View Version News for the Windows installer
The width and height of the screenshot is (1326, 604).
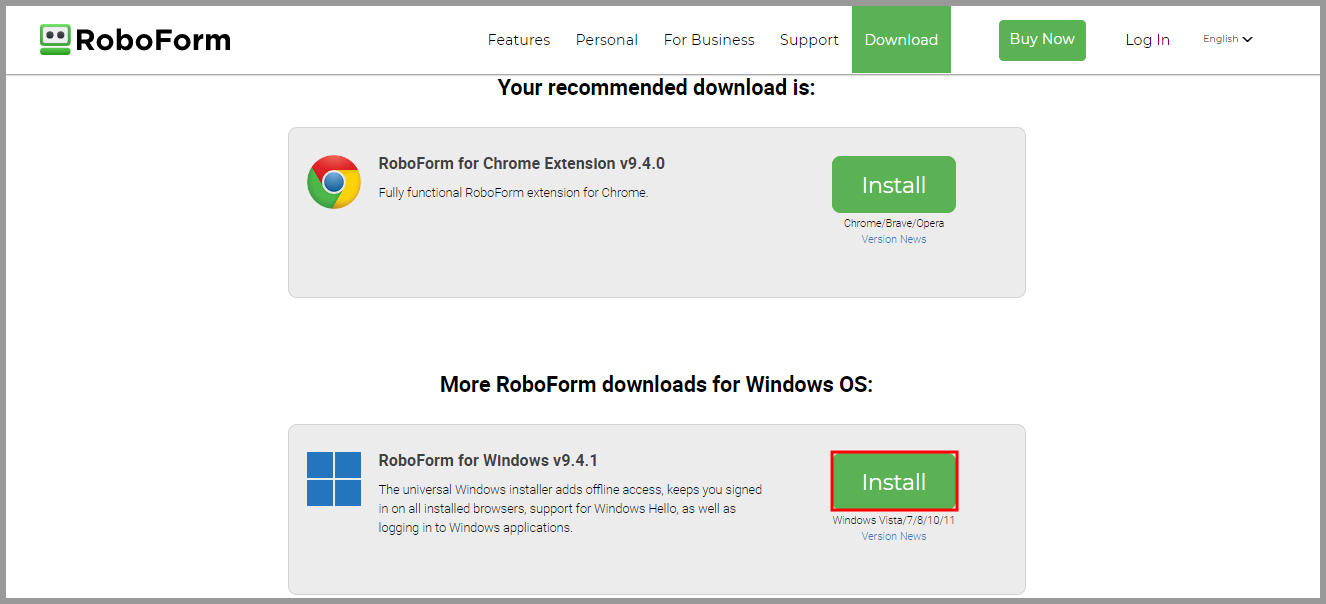click(893, 535)
